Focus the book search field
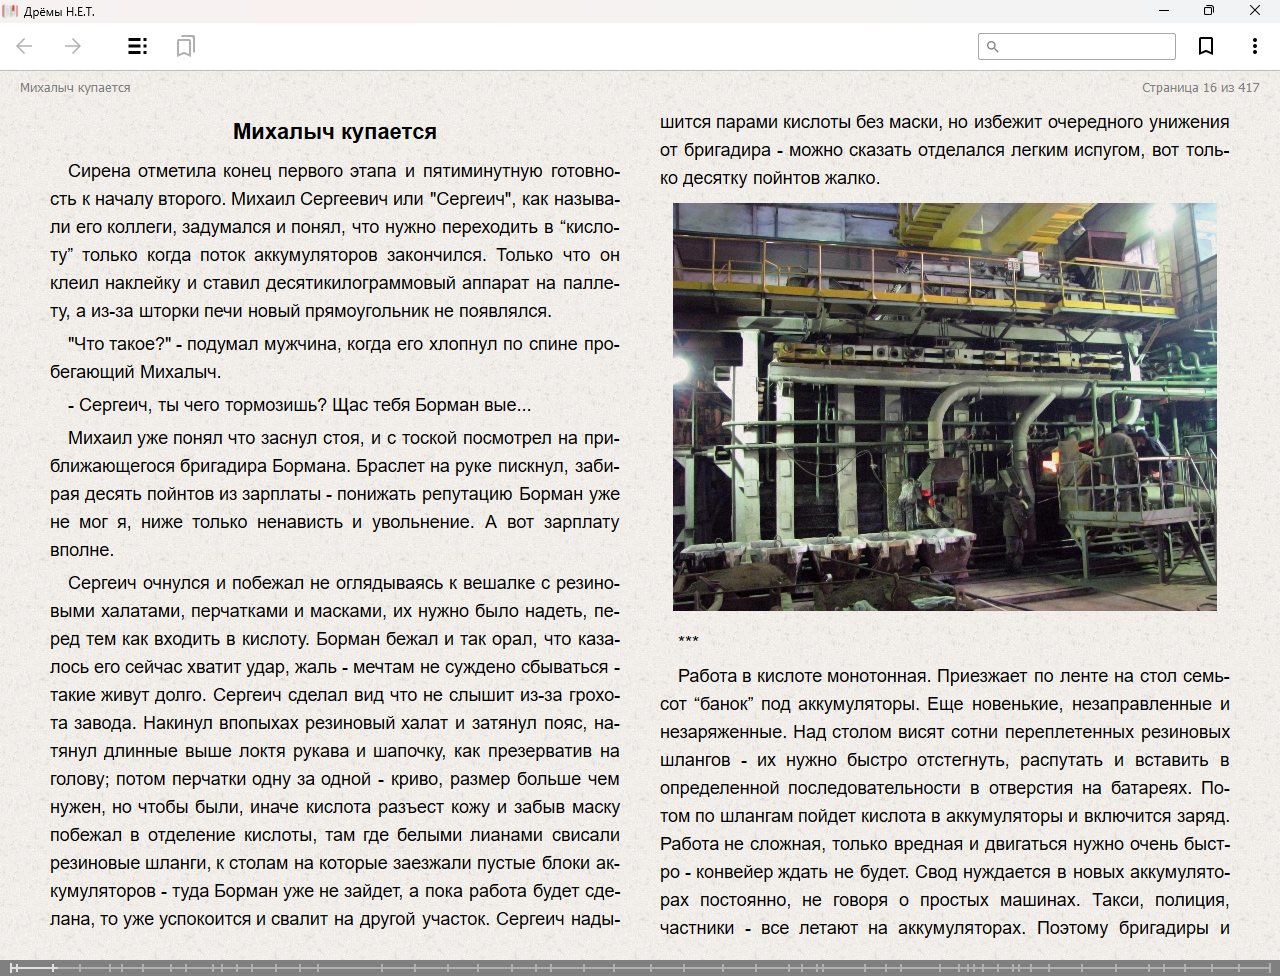 coord(1087,47)
